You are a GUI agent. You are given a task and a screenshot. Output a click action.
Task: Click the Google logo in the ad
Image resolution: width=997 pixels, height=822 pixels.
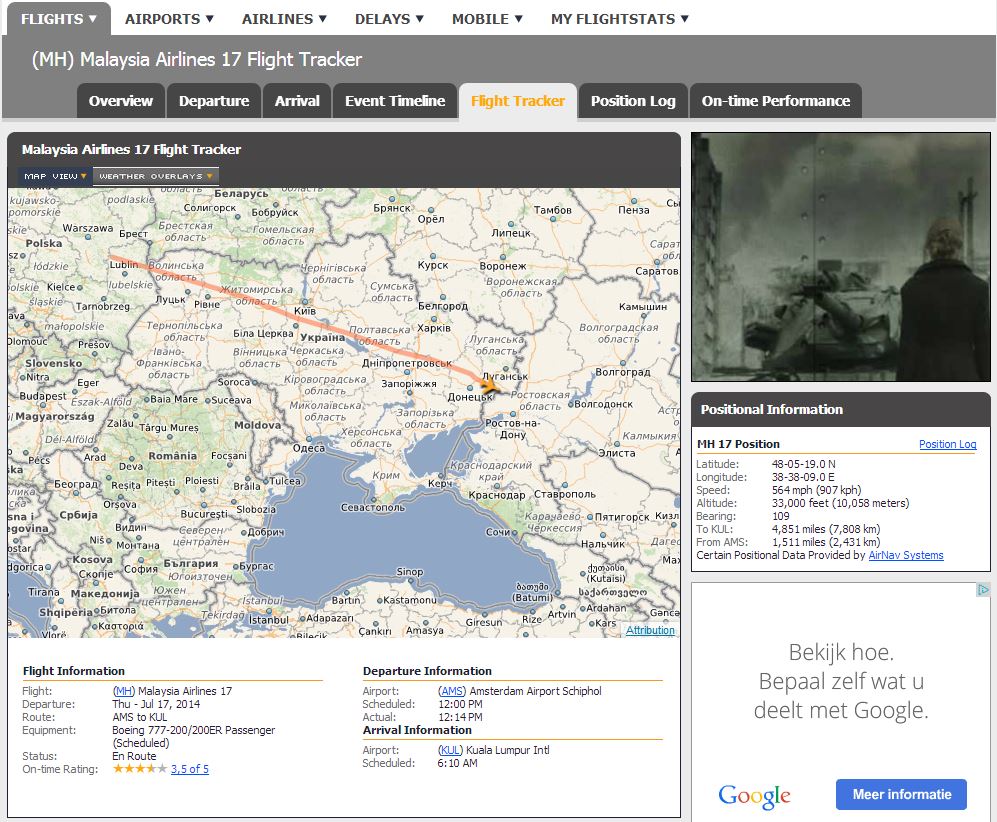pos(754,796)
